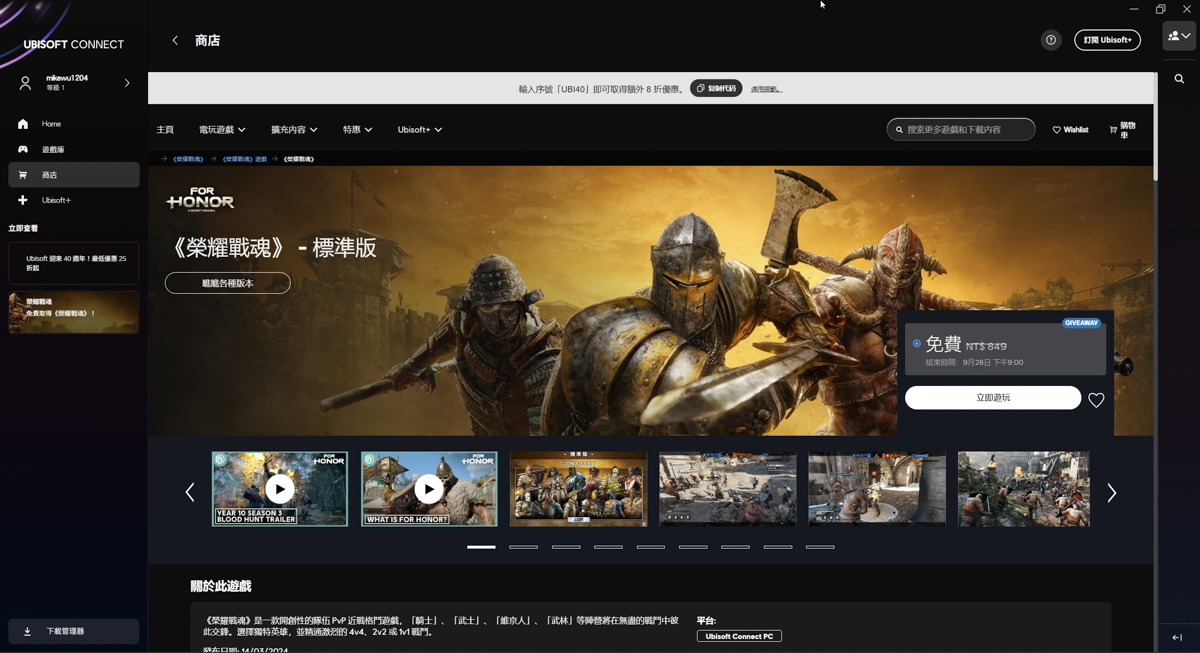This screenshot has width=1200, height=653.
Task: Go back using header arrow
Action: click(175, 41)
